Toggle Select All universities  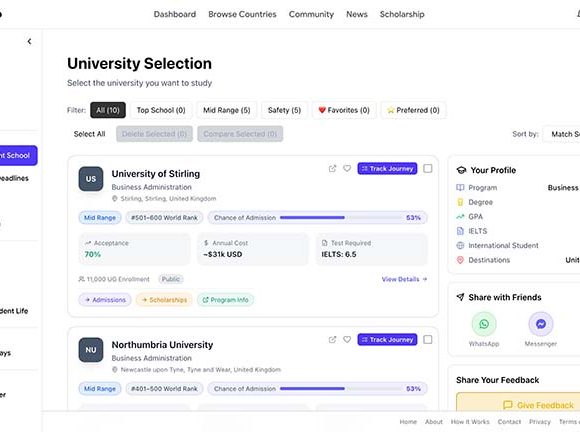click(90, 134)
